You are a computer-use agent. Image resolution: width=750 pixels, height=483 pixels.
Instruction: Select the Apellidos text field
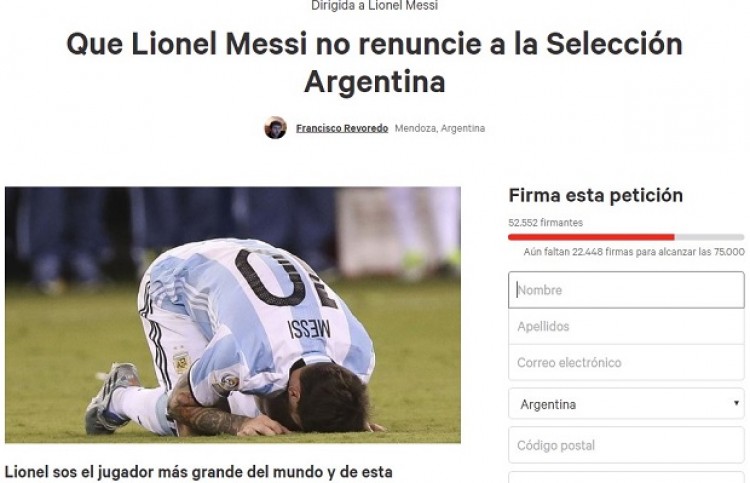click(626, 326)
